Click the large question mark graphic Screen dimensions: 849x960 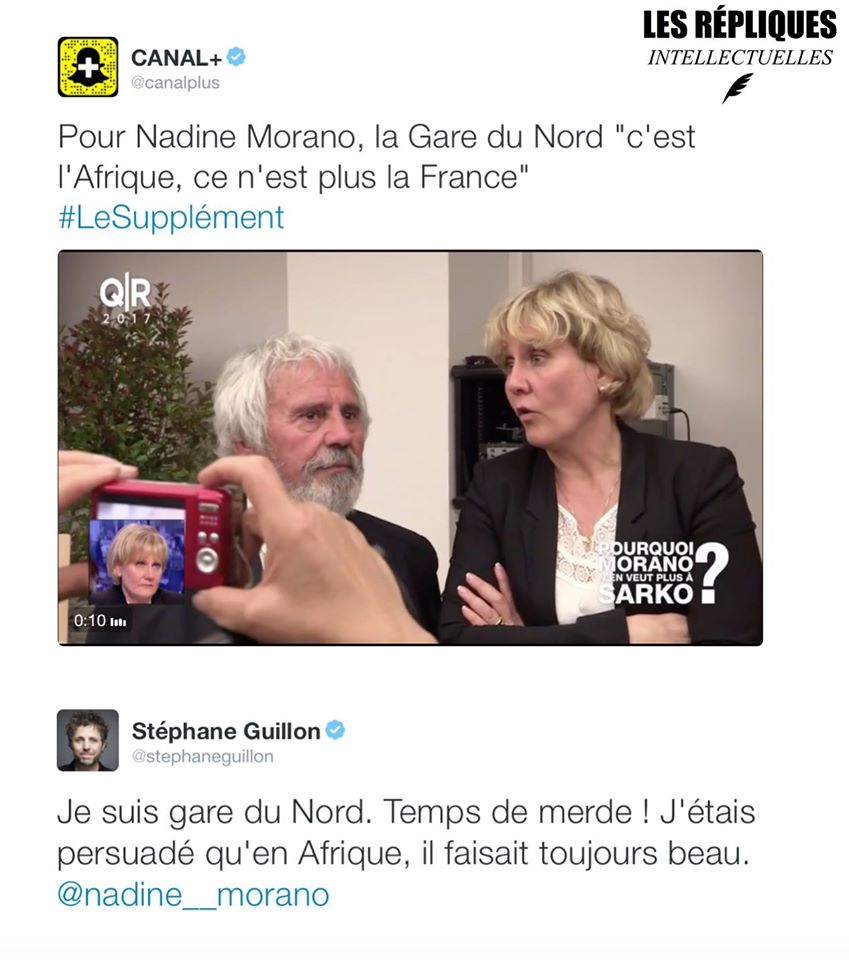[x=712, y=574]
